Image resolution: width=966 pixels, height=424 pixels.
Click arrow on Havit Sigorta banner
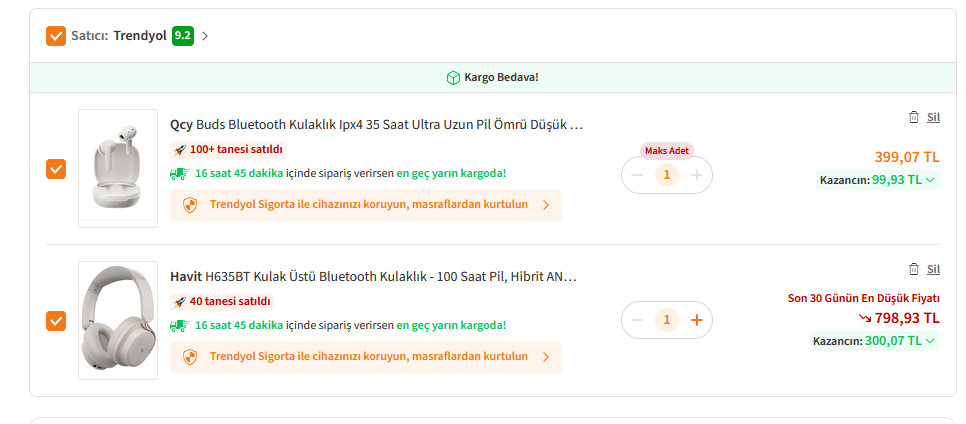click(546, 357)
